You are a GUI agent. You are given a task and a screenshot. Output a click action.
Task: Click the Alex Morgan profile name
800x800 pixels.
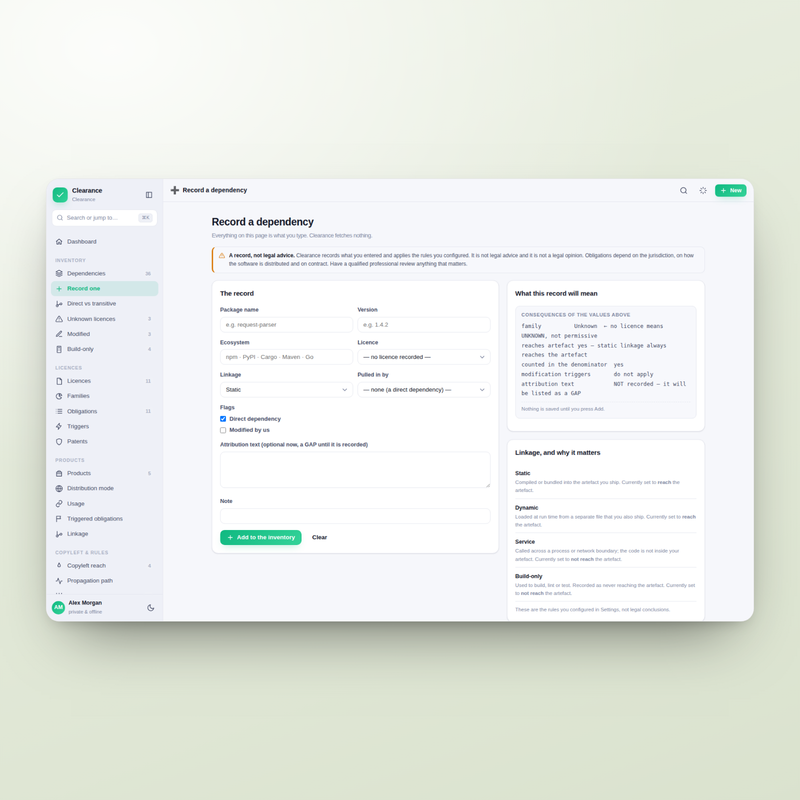(x=85, y=603)
